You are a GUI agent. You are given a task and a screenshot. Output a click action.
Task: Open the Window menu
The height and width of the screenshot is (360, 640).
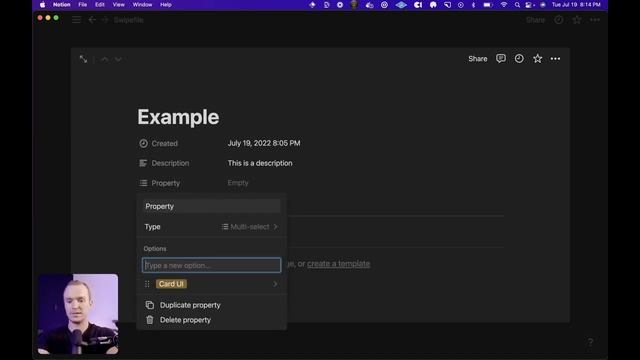(142, 5)
